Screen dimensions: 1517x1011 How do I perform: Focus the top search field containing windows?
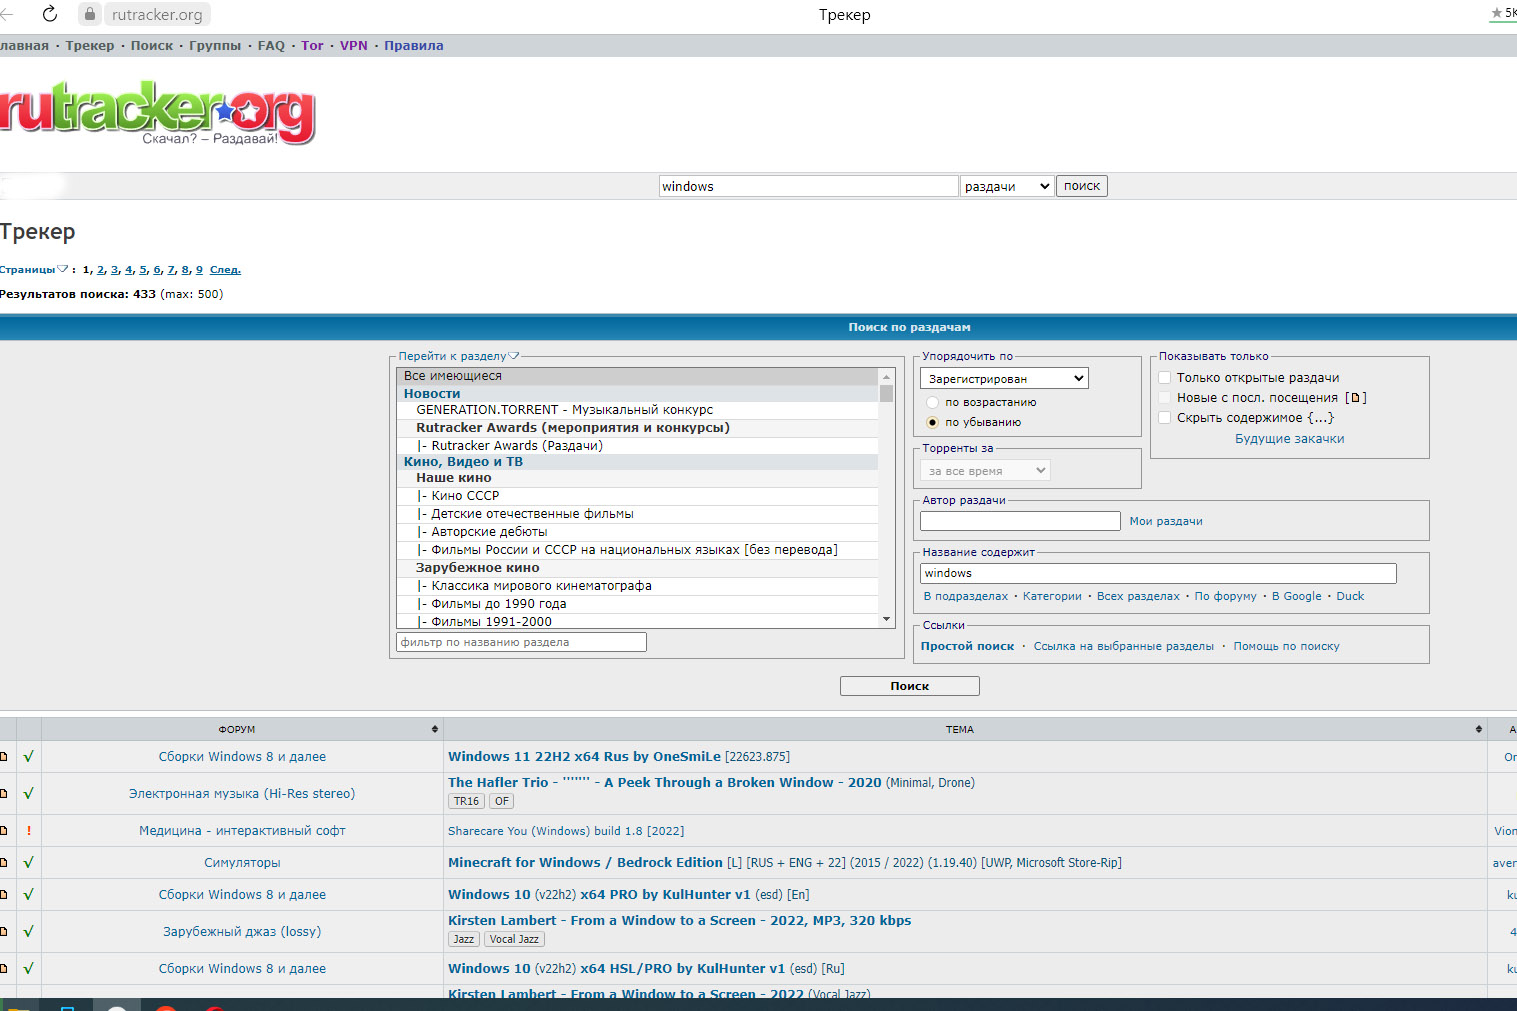coord(808,186)
